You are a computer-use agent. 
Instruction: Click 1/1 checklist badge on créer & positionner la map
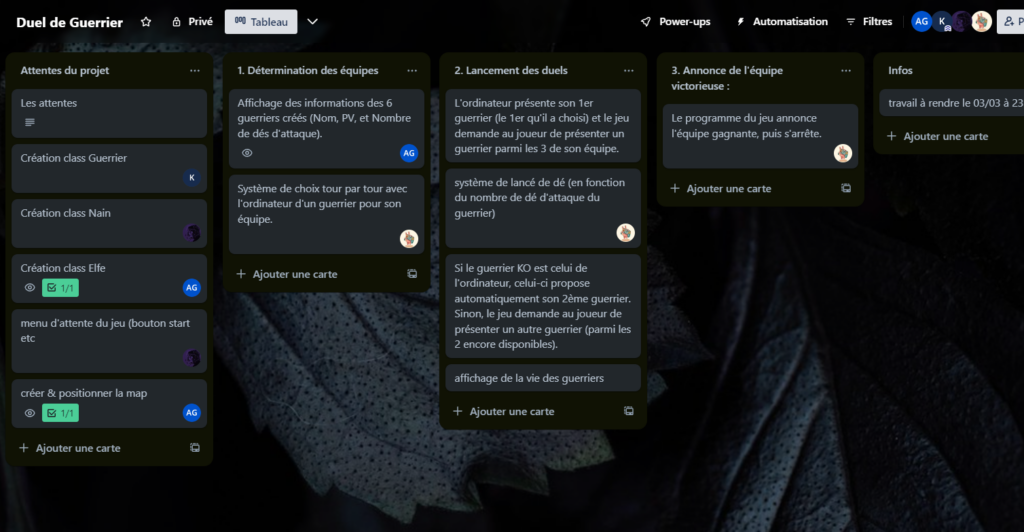tap(60, 413)
